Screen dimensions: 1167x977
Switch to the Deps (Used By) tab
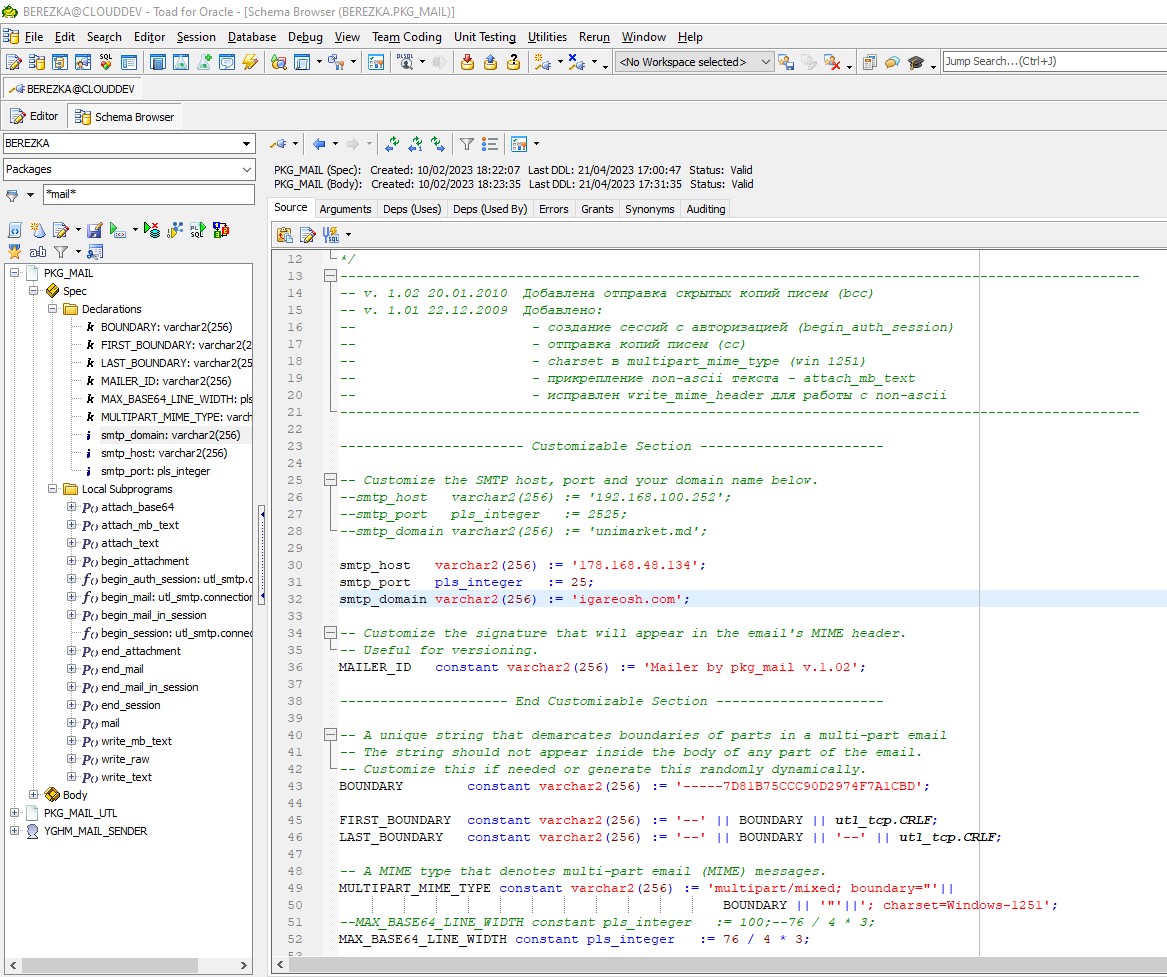click(x=490, y=209)
